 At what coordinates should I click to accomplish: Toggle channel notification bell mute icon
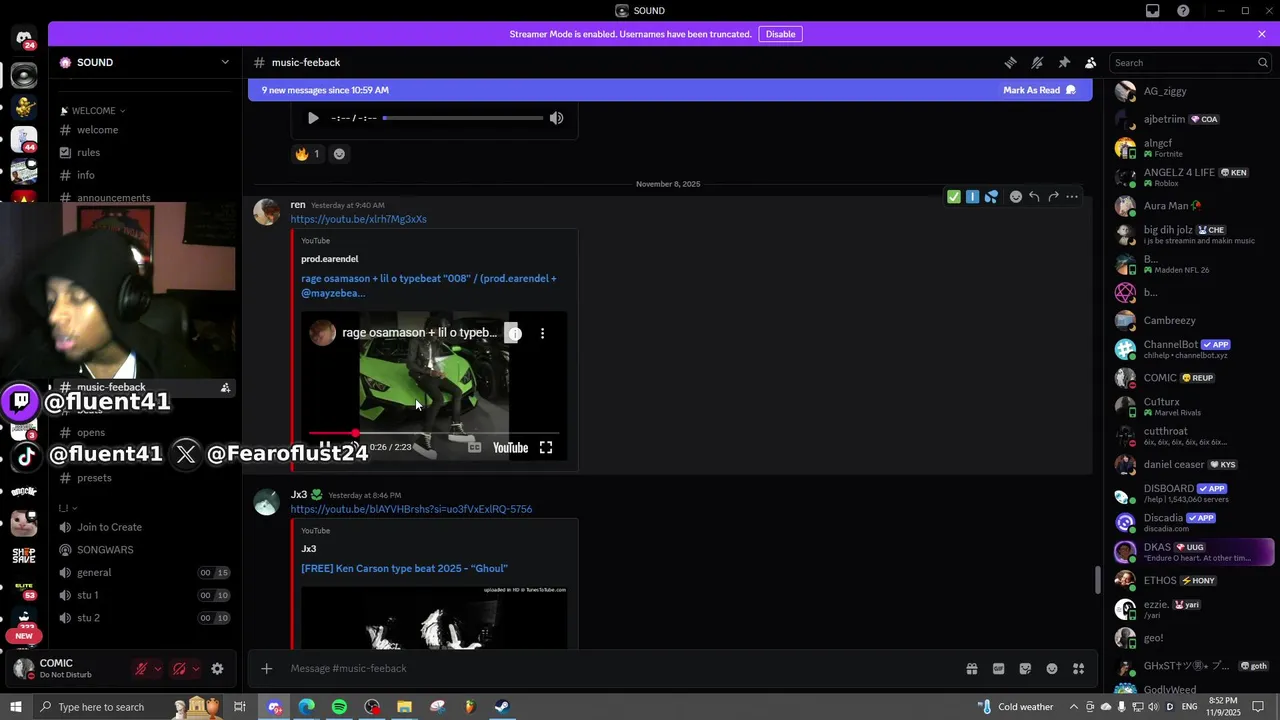tap(1037, 62)
